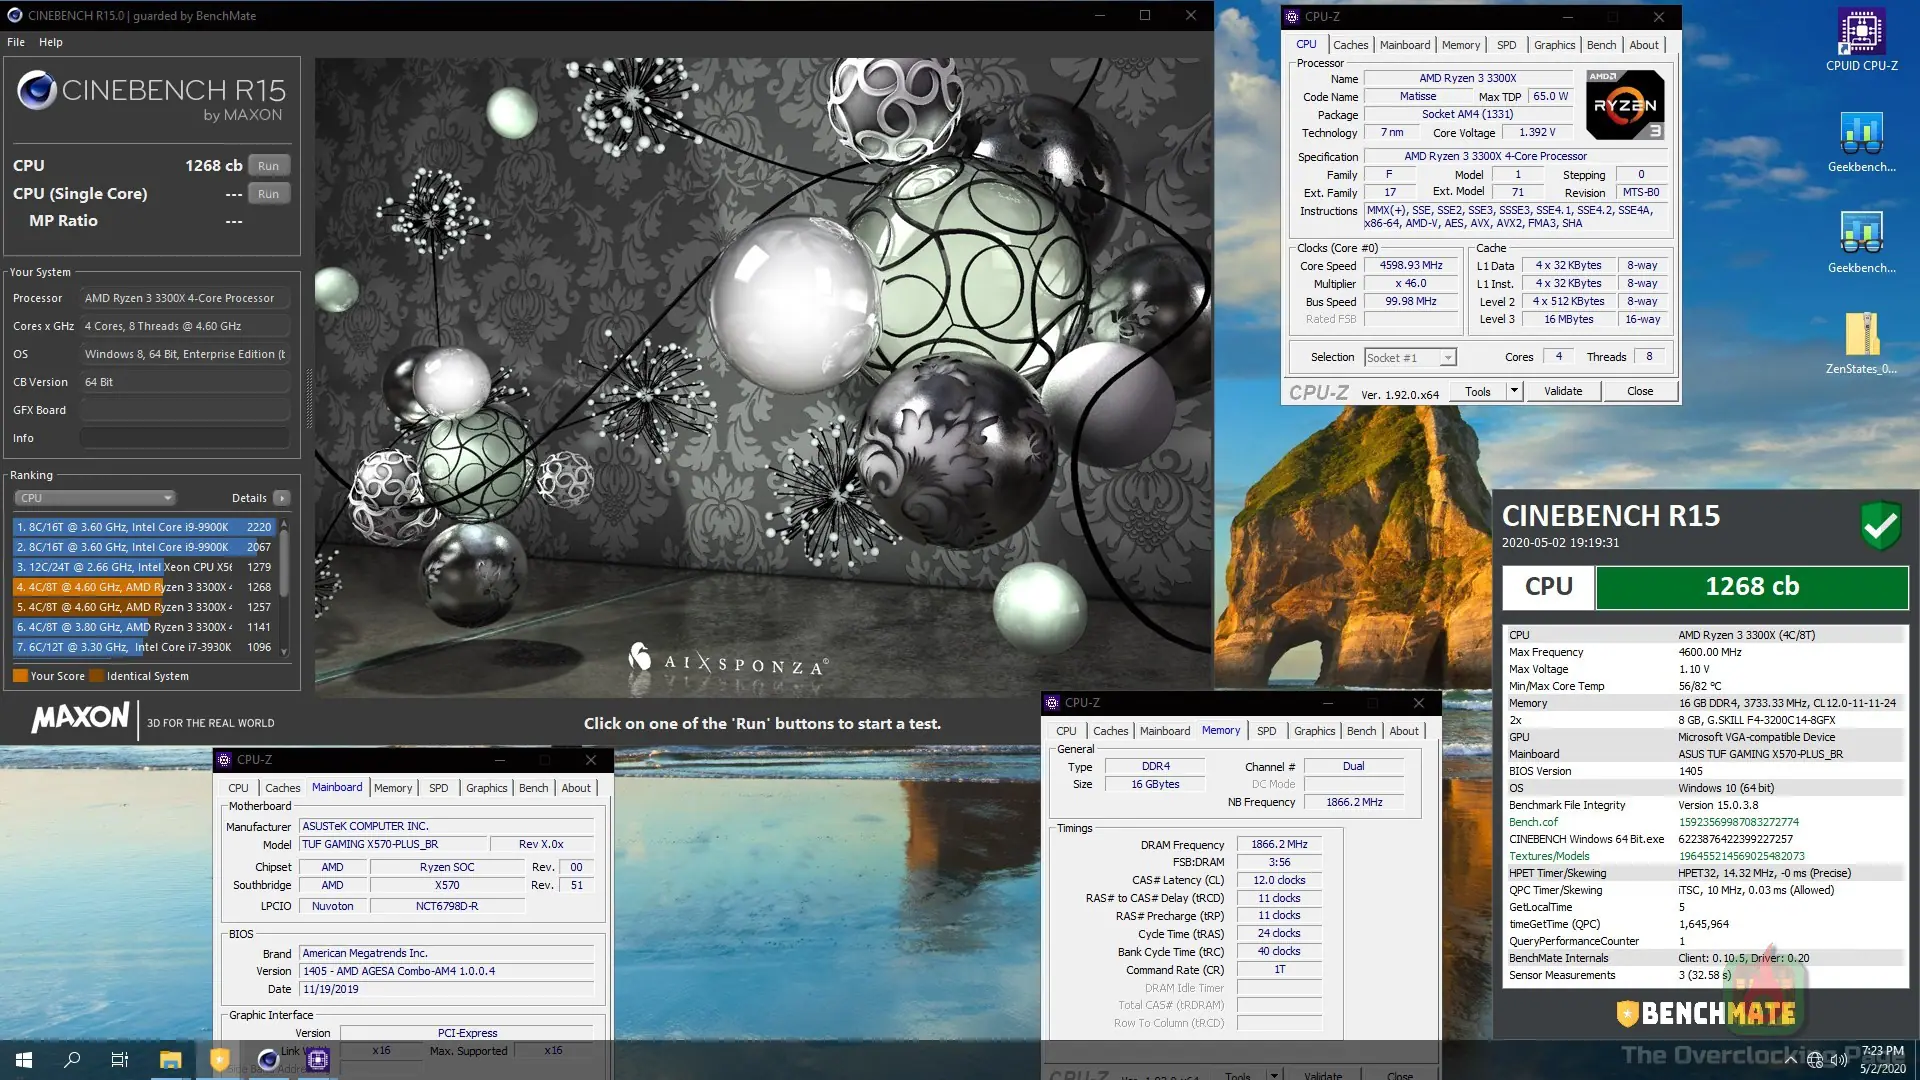The height and width of the screenshot is (1080, 1920).
Task: Click the Tools button in top CPU-Z
Action: 1478,391
